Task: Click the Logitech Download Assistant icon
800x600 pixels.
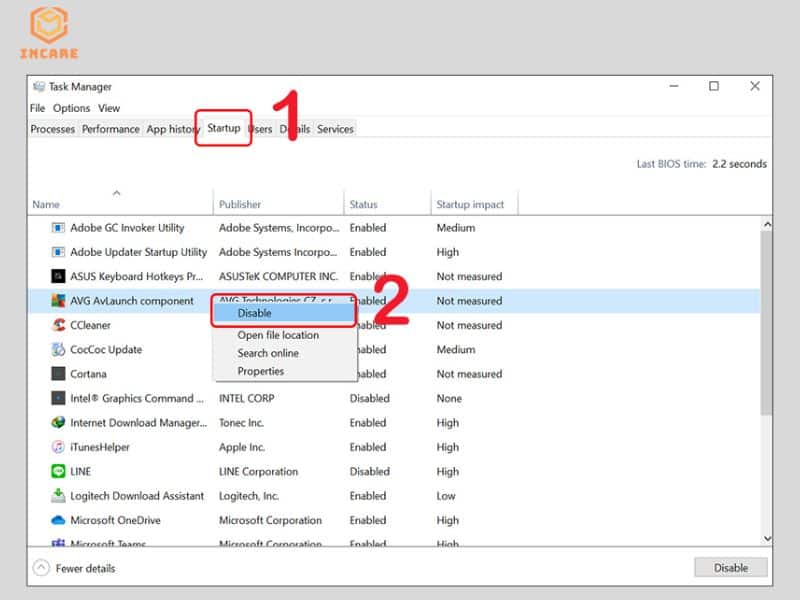Action: coord(58,495)
